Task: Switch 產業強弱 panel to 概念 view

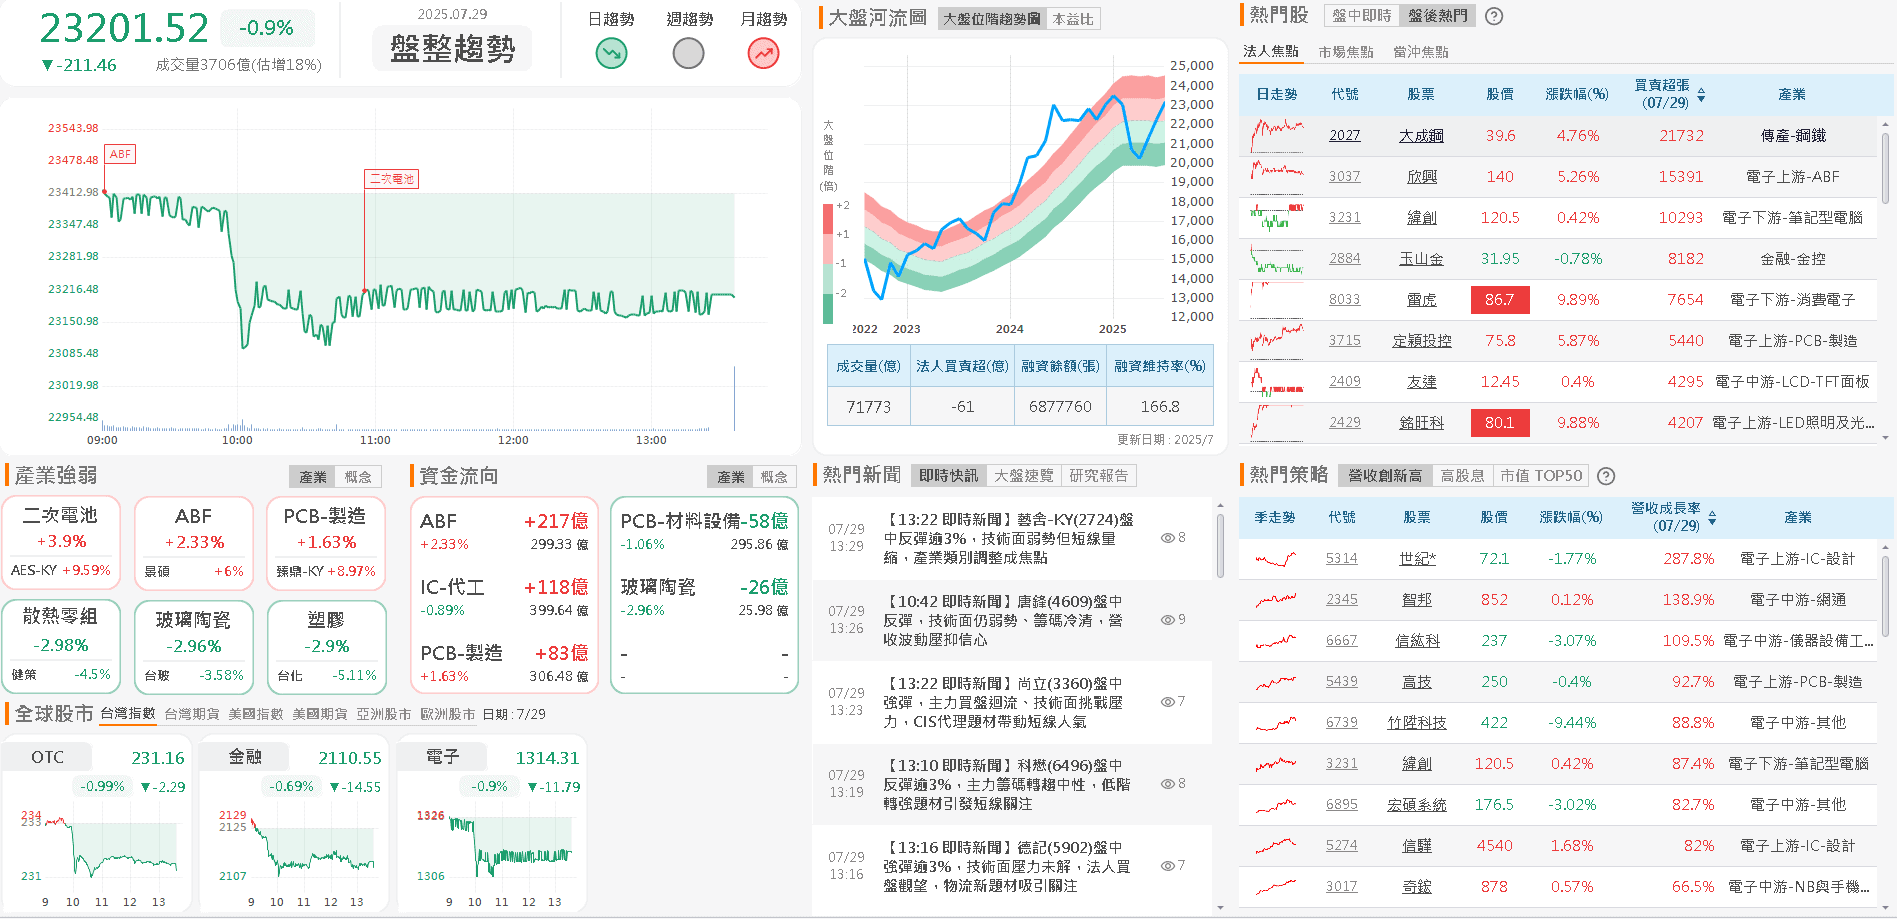Action: pyautogui.click(x=360, y=476)
